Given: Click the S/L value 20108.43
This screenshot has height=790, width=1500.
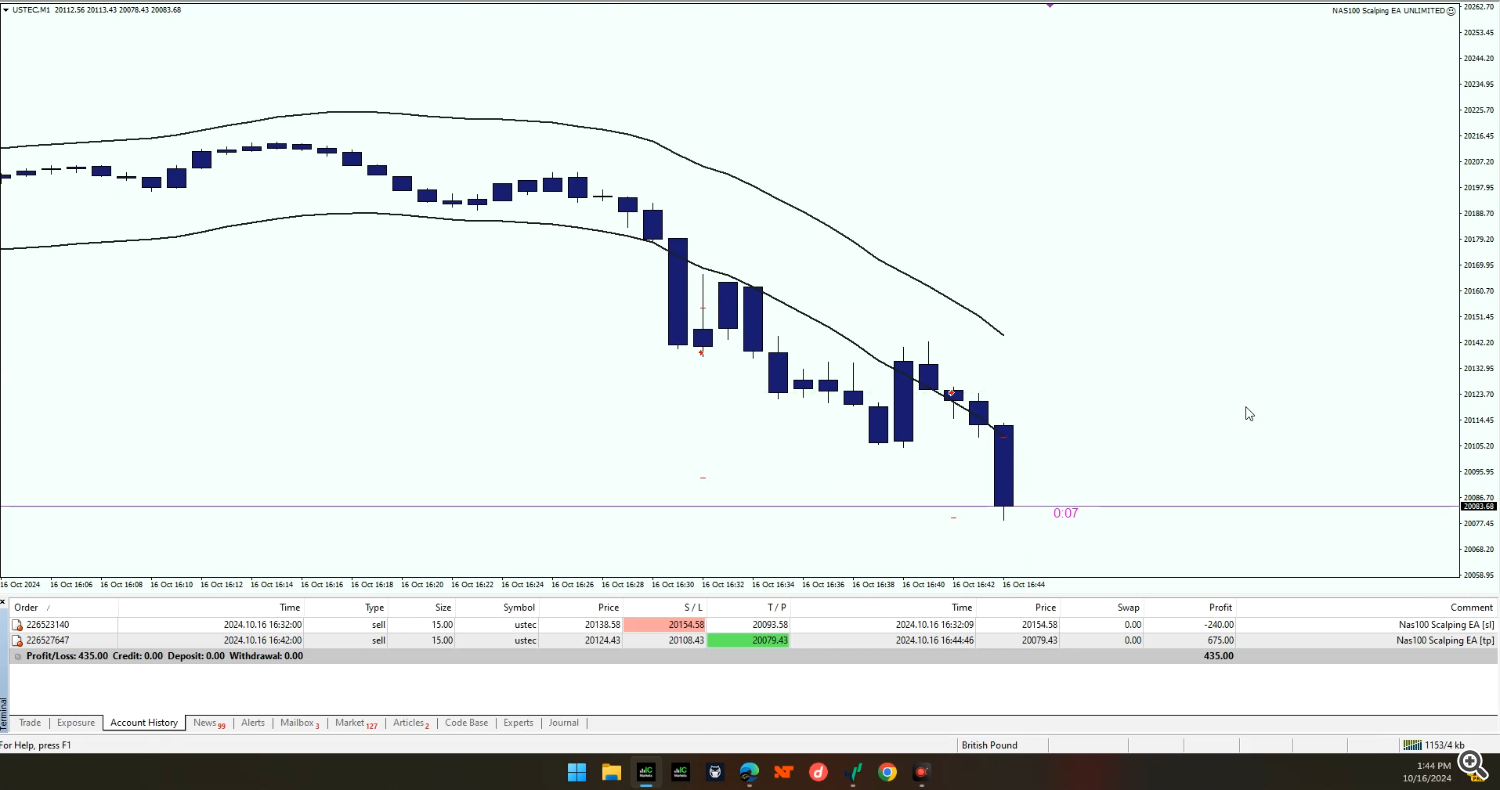Looking at the screenshot, I should tap(685, 640).
